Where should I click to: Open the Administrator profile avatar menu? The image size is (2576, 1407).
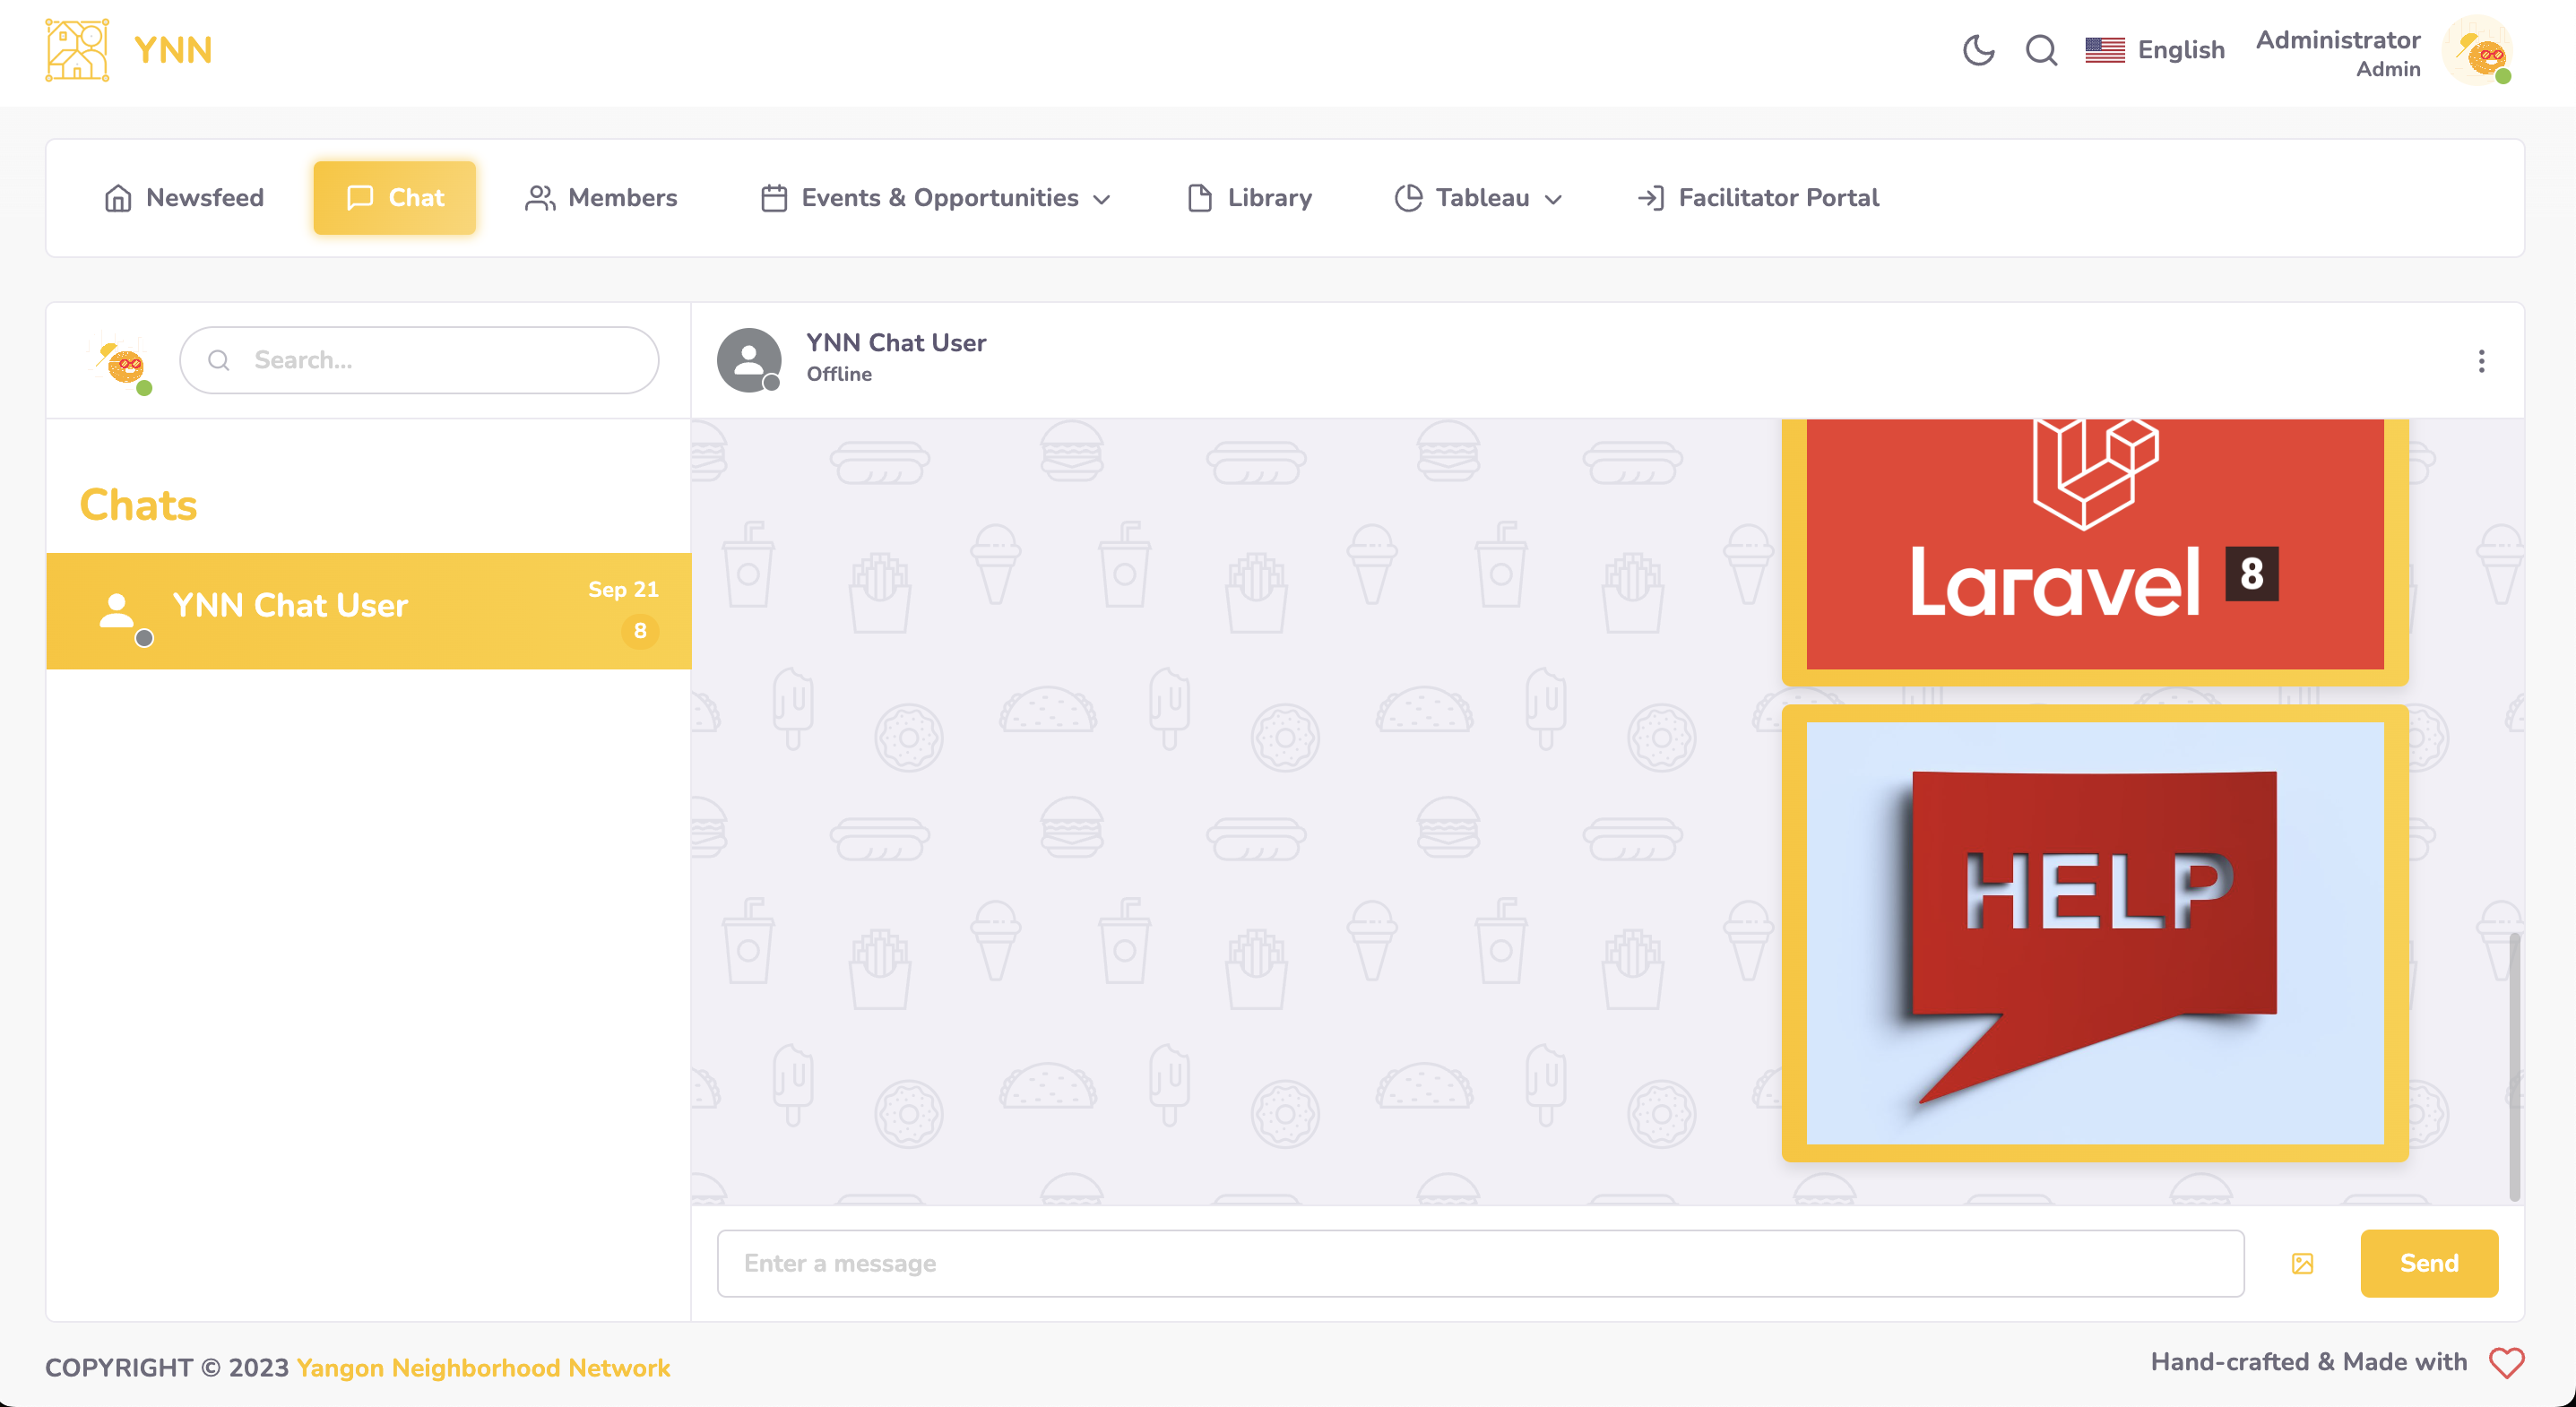click(2477, 50)
